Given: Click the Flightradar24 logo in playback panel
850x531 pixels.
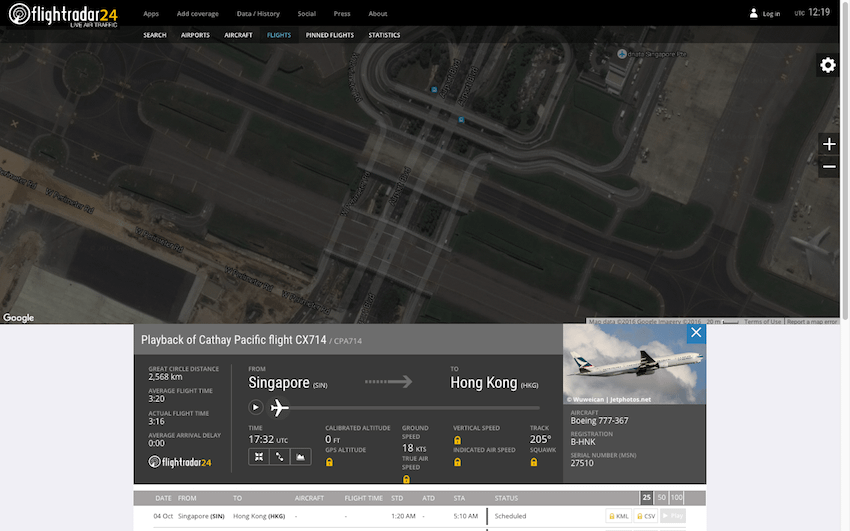Looking at the screenshot, I should [x=179, y=462].
